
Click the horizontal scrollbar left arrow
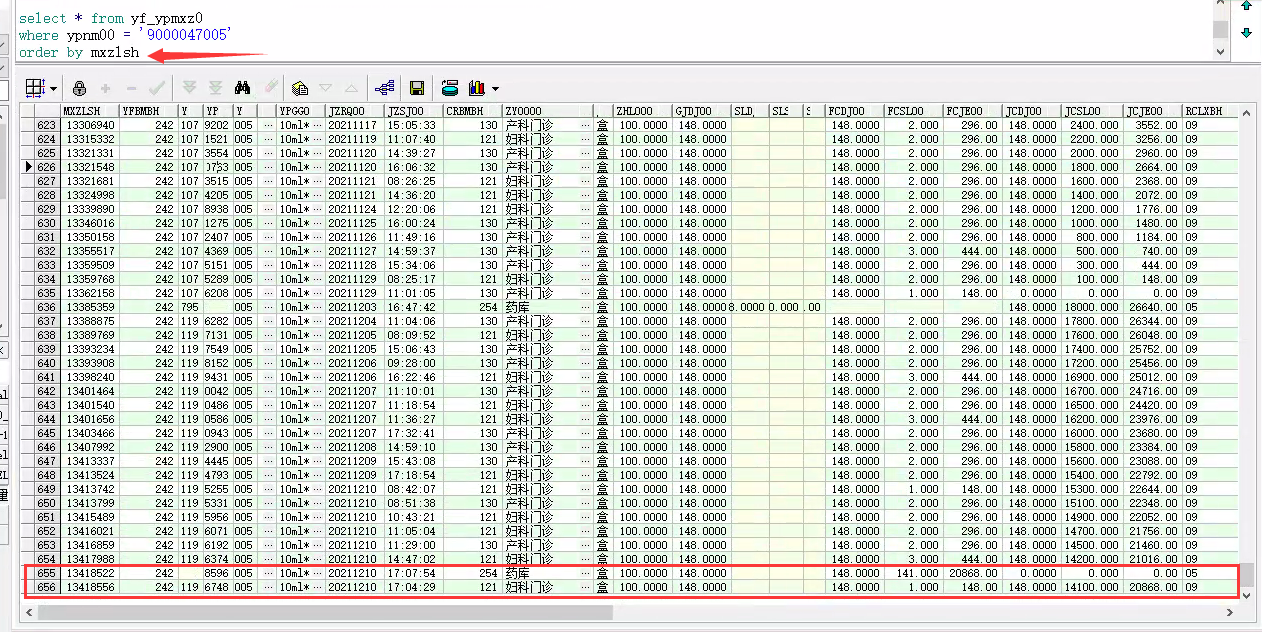point(31,612)
